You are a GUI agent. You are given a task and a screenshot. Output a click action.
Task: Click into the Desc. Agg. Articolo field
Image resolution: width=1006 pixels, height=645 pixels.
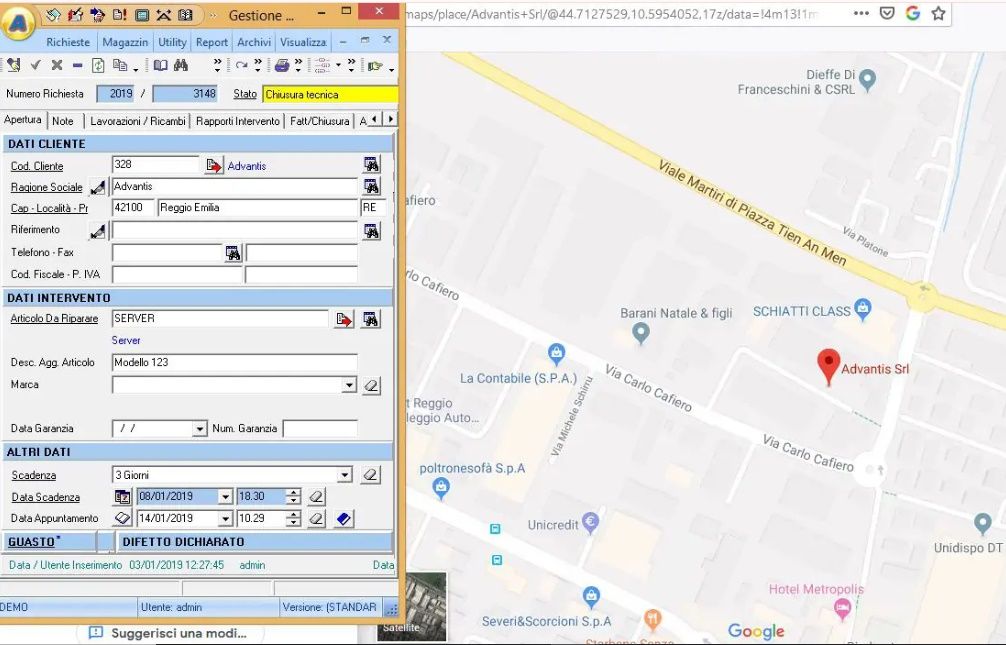pyautogui.click(x=234, y=363)
